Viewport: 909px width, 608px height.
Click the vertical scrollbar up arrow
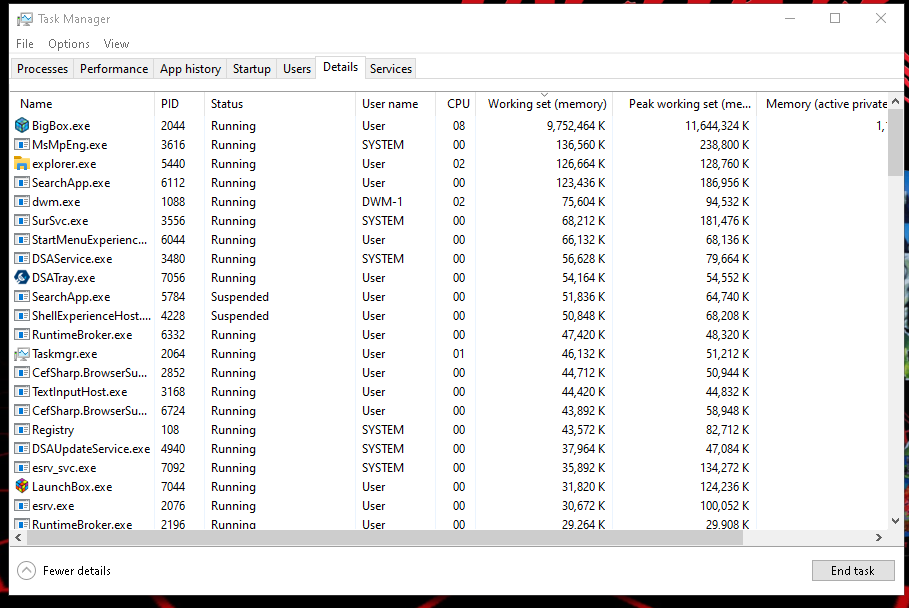(x=896, y=101)
